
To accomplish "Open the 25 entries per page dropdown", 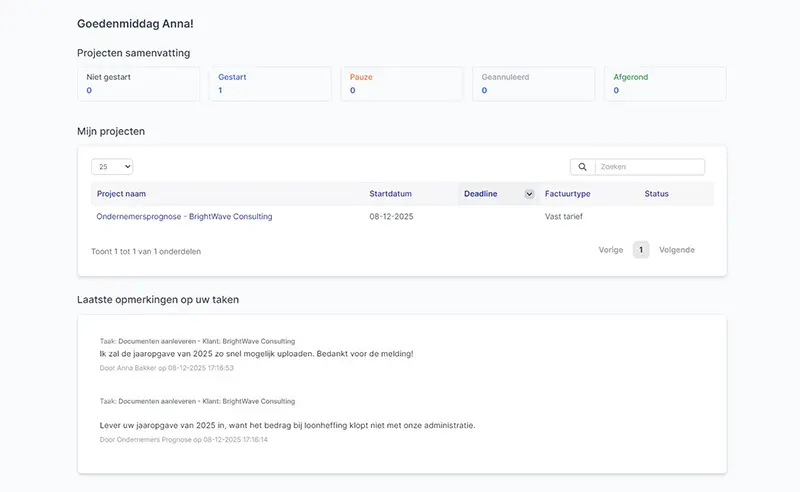I will click(x=112, y=167).
